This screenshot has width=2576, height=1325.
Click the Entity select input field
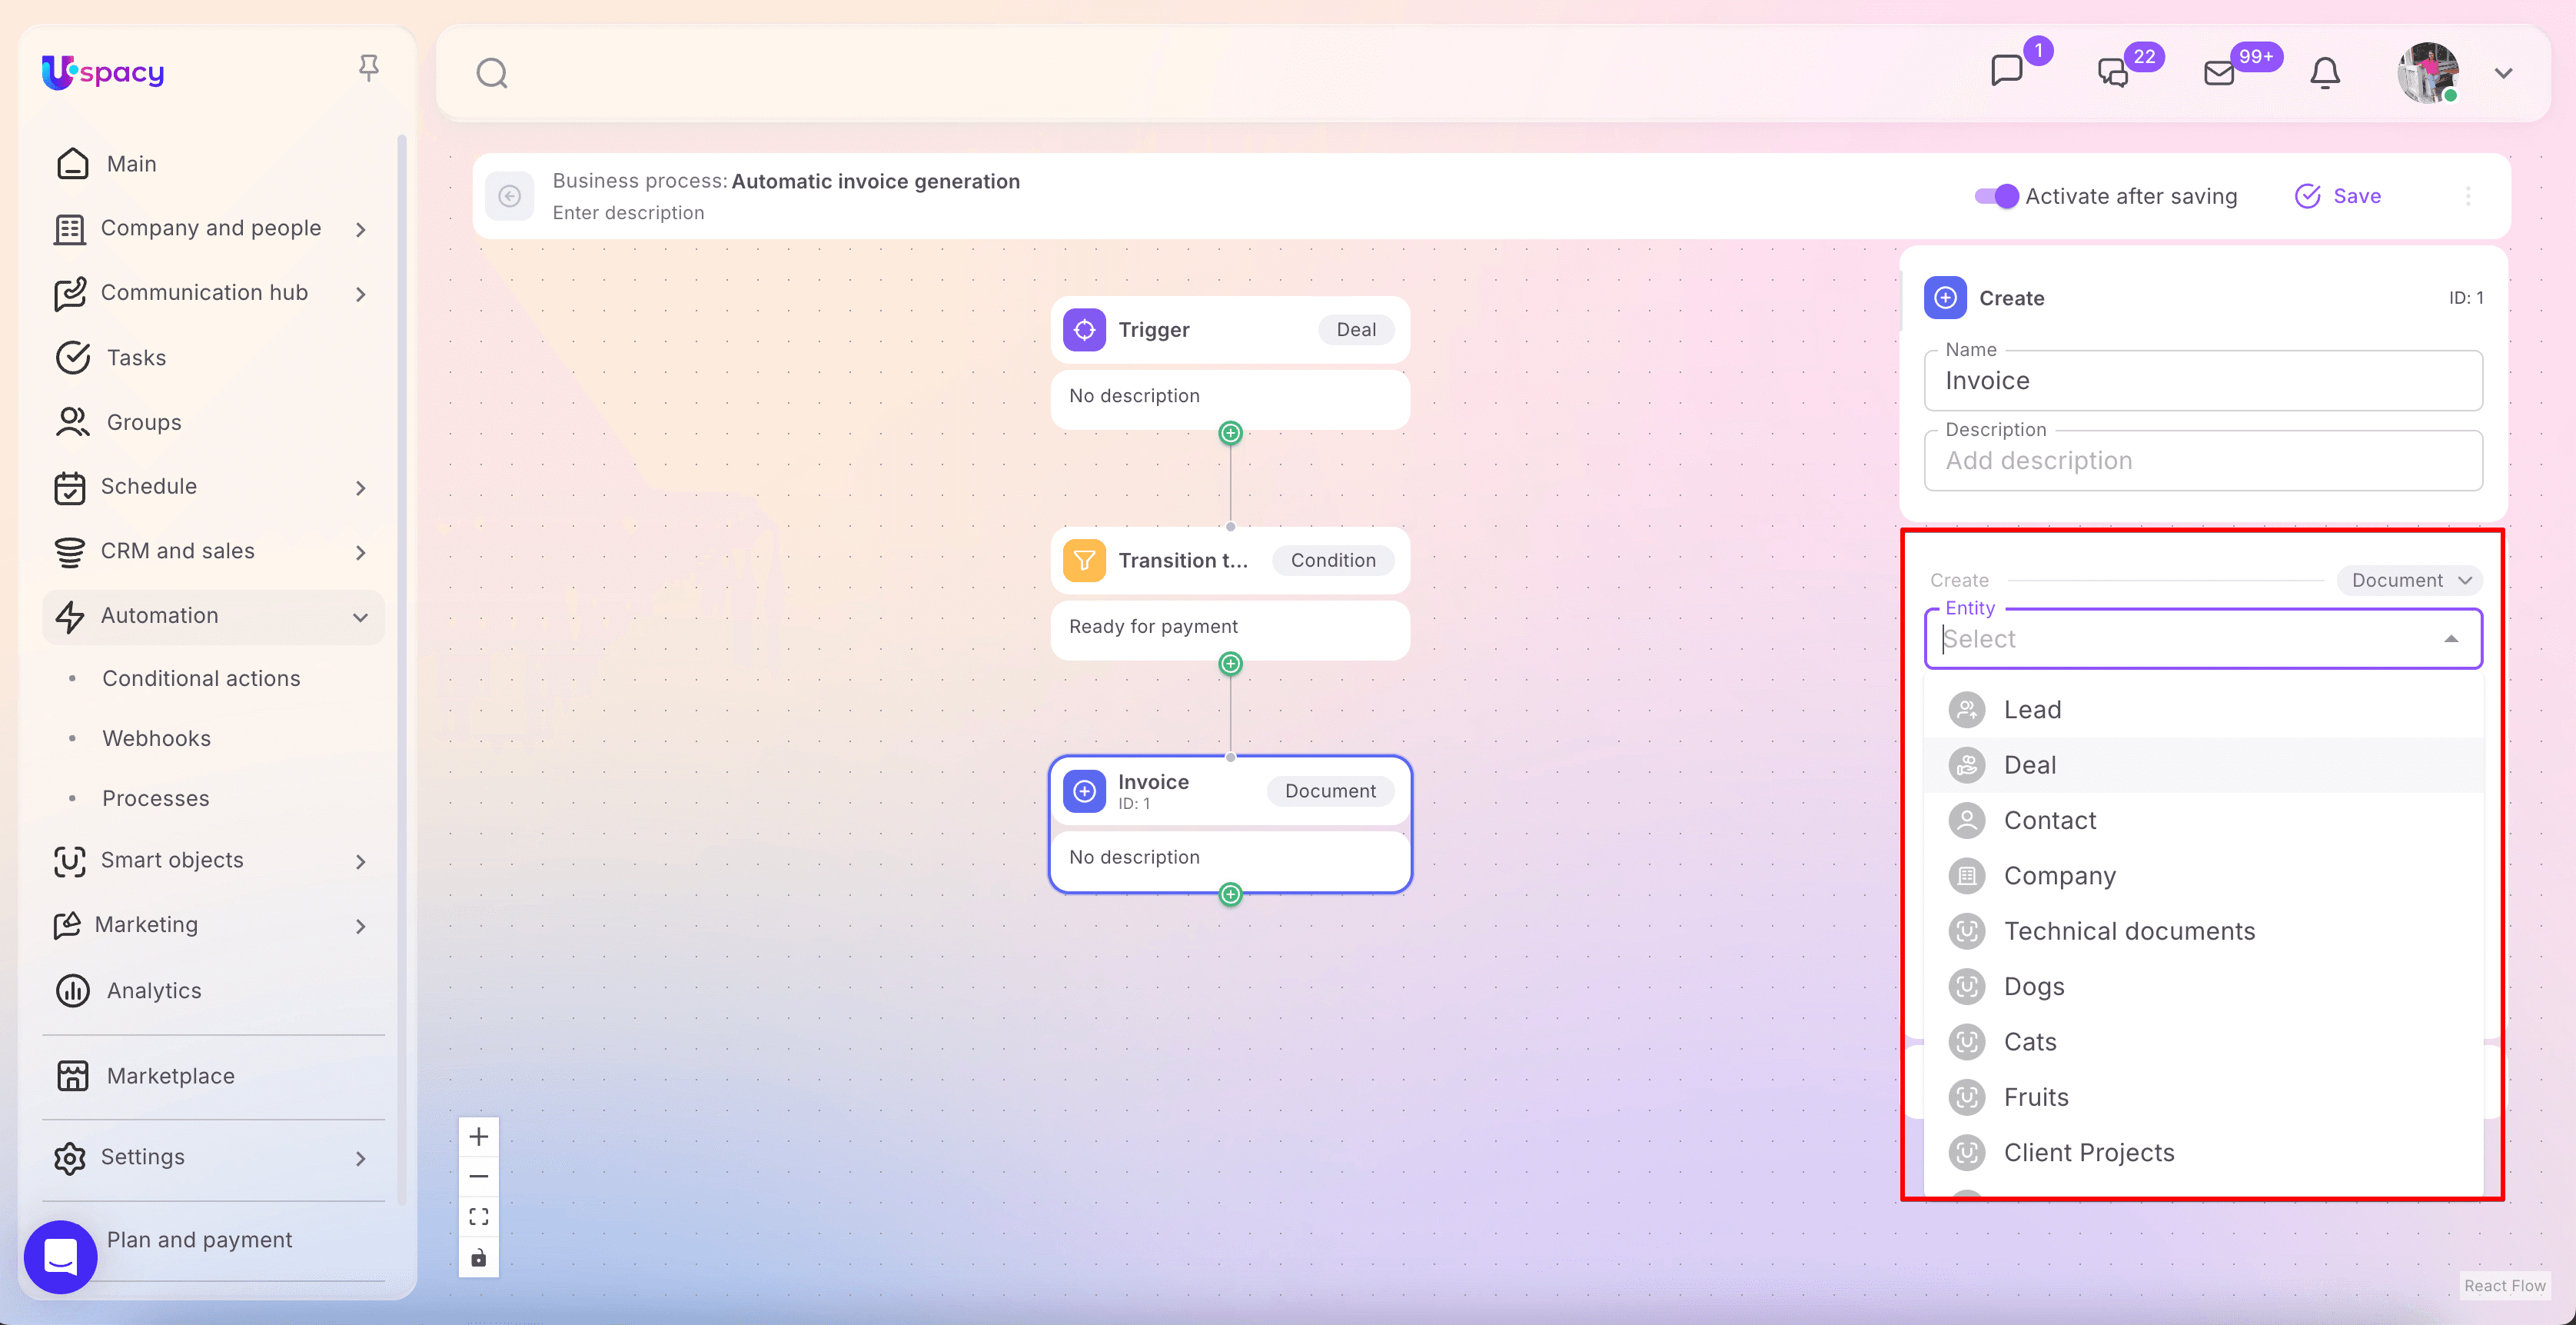pos(2203,639)
